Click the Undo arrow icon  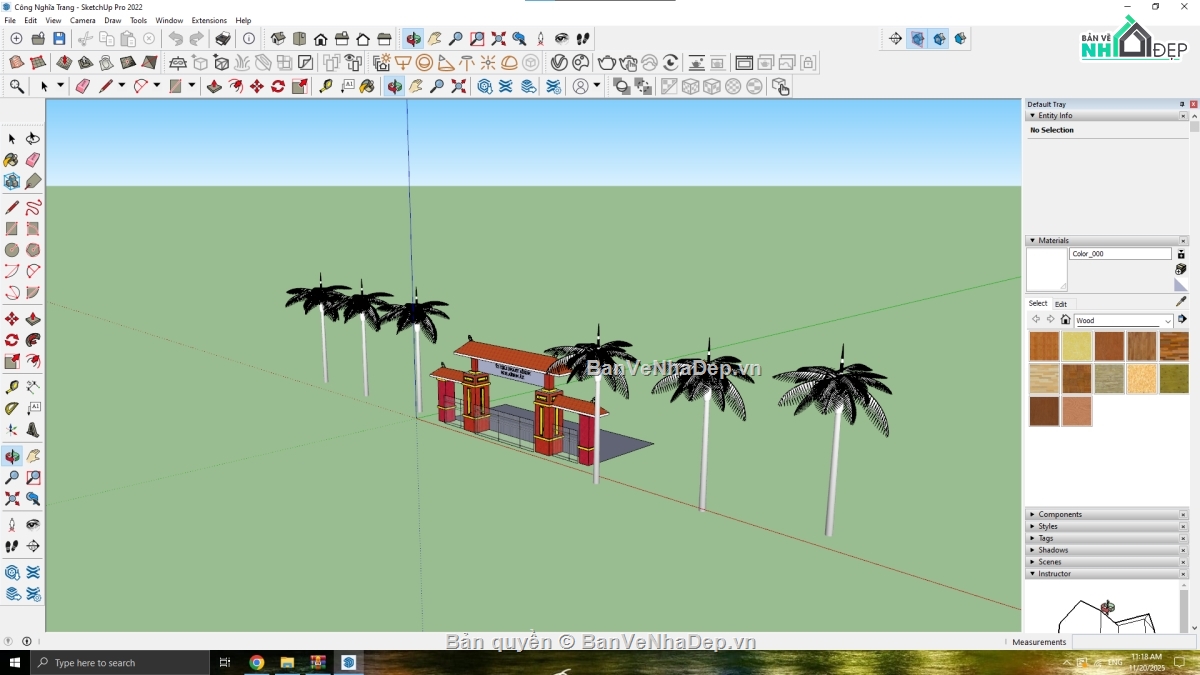(x=176, y=39)
